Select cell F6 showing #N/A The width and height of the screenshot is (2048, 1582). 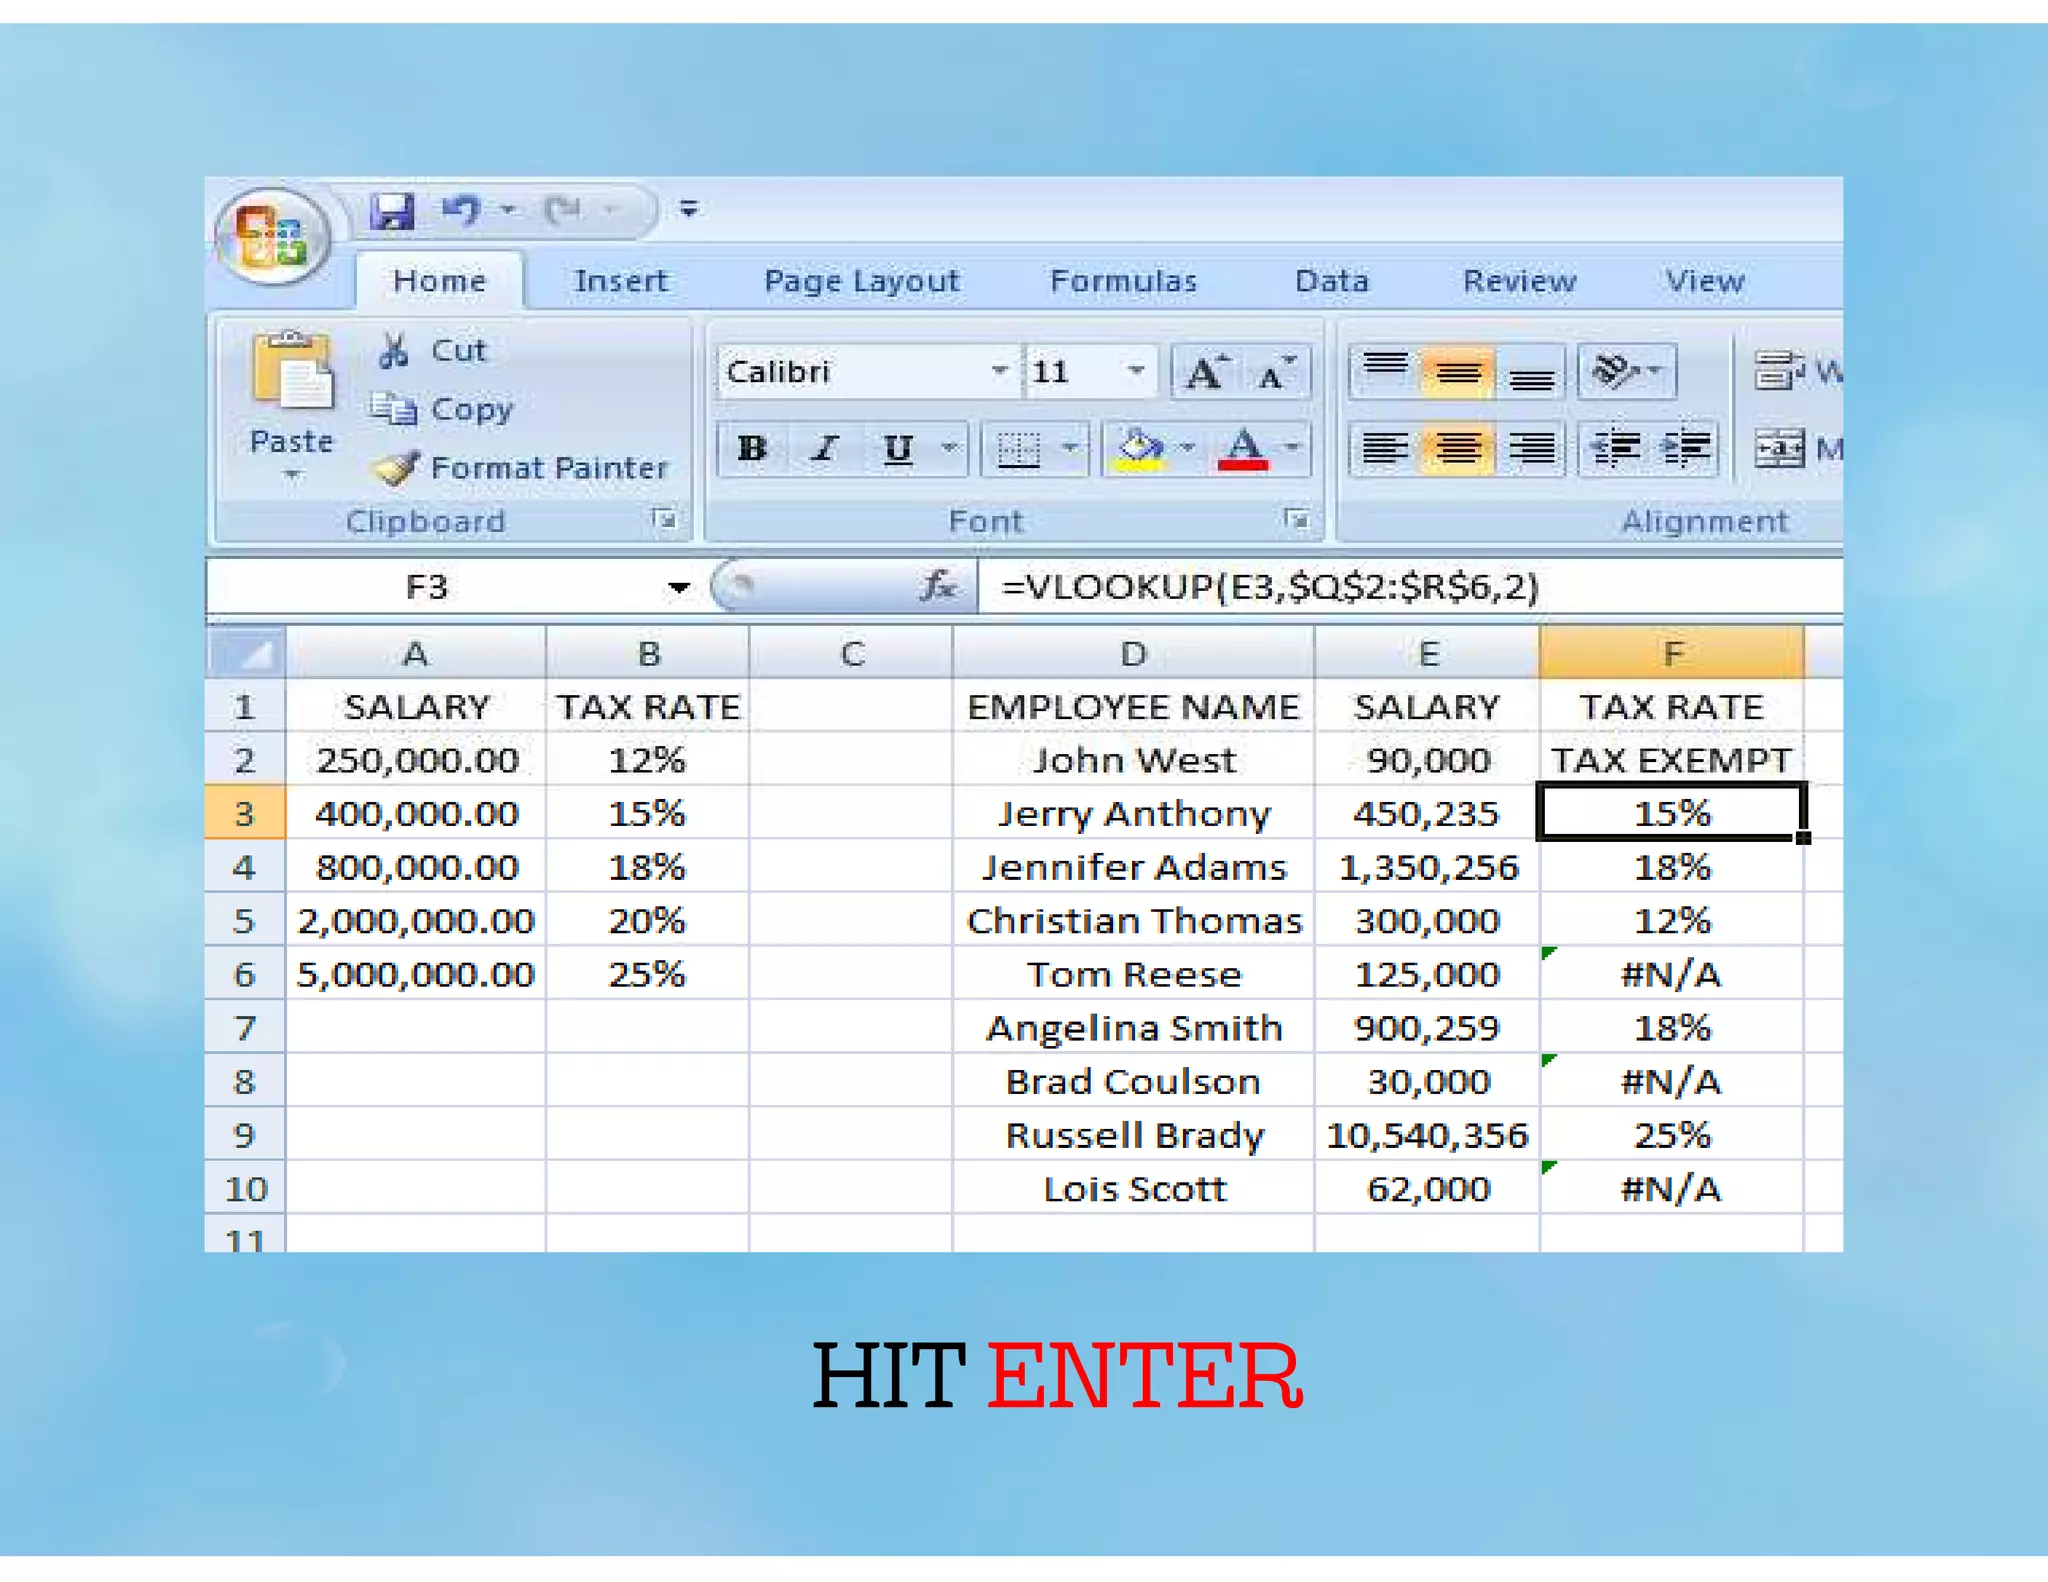(x=1670, y=974)
